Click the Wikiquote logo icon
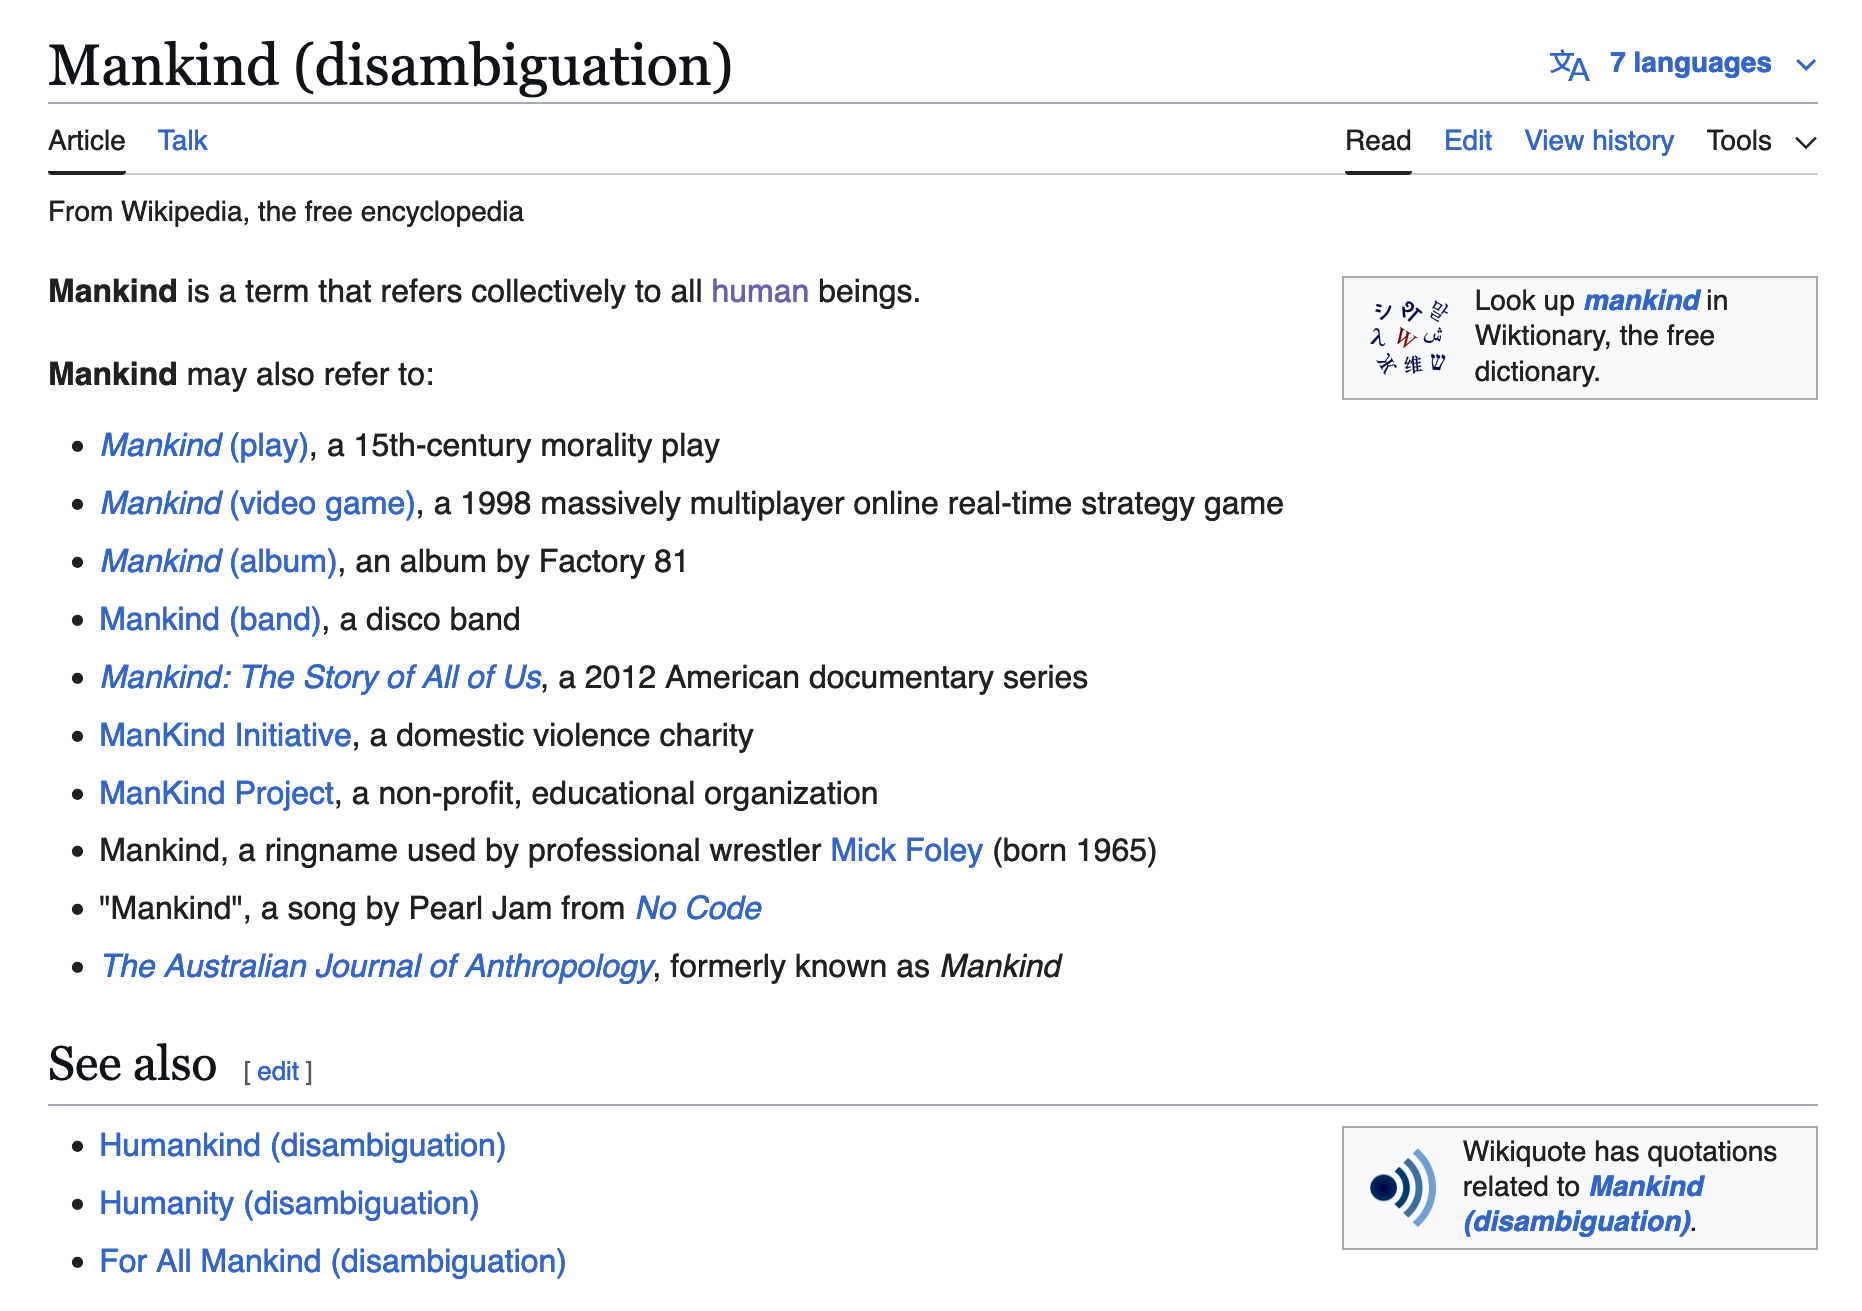Screen dimensions: 1862x1311 1402,1188
